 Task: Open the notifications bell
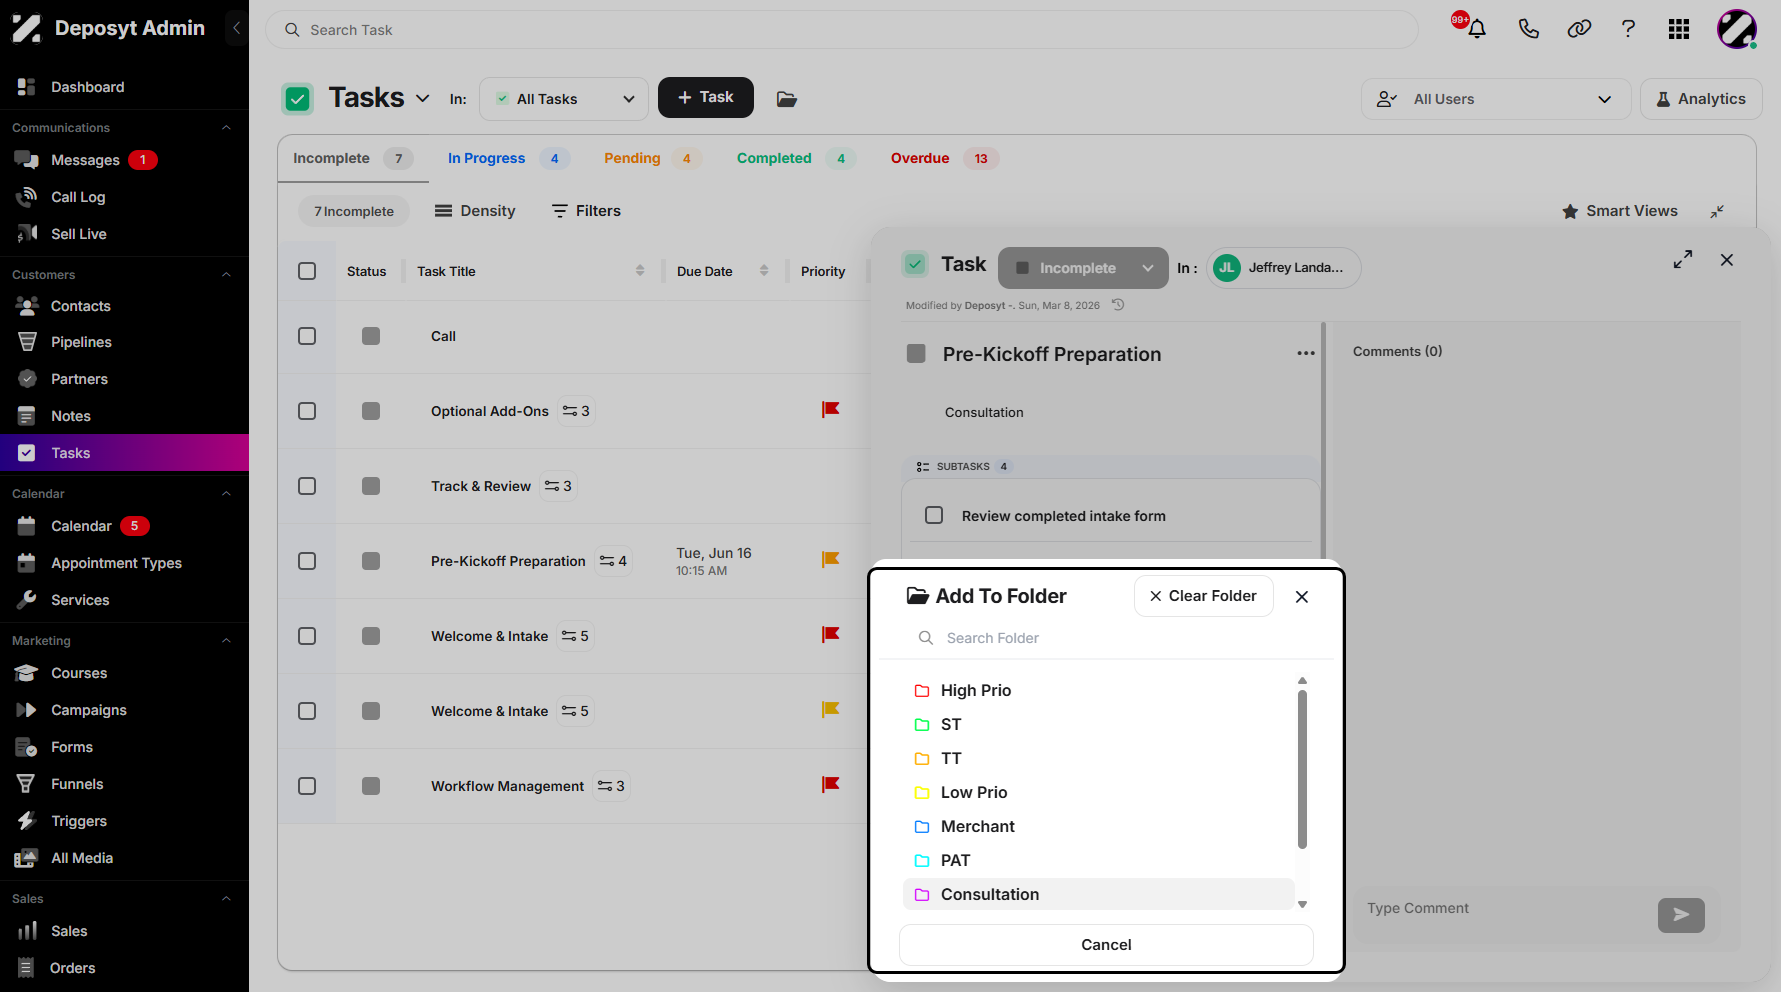[x=1476, y=28]
